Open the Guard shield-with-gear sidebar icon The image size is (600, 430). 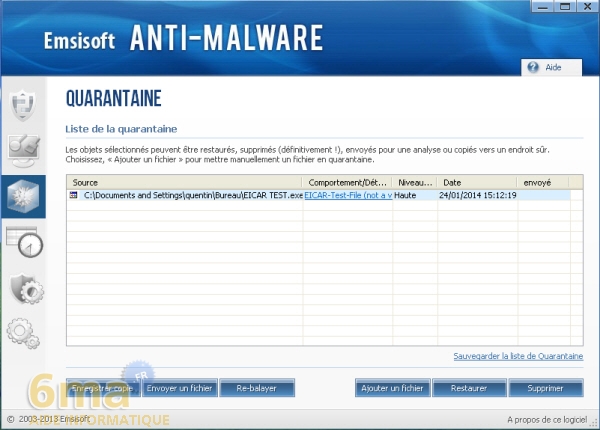pyautogui.click(x=26, y=289)
